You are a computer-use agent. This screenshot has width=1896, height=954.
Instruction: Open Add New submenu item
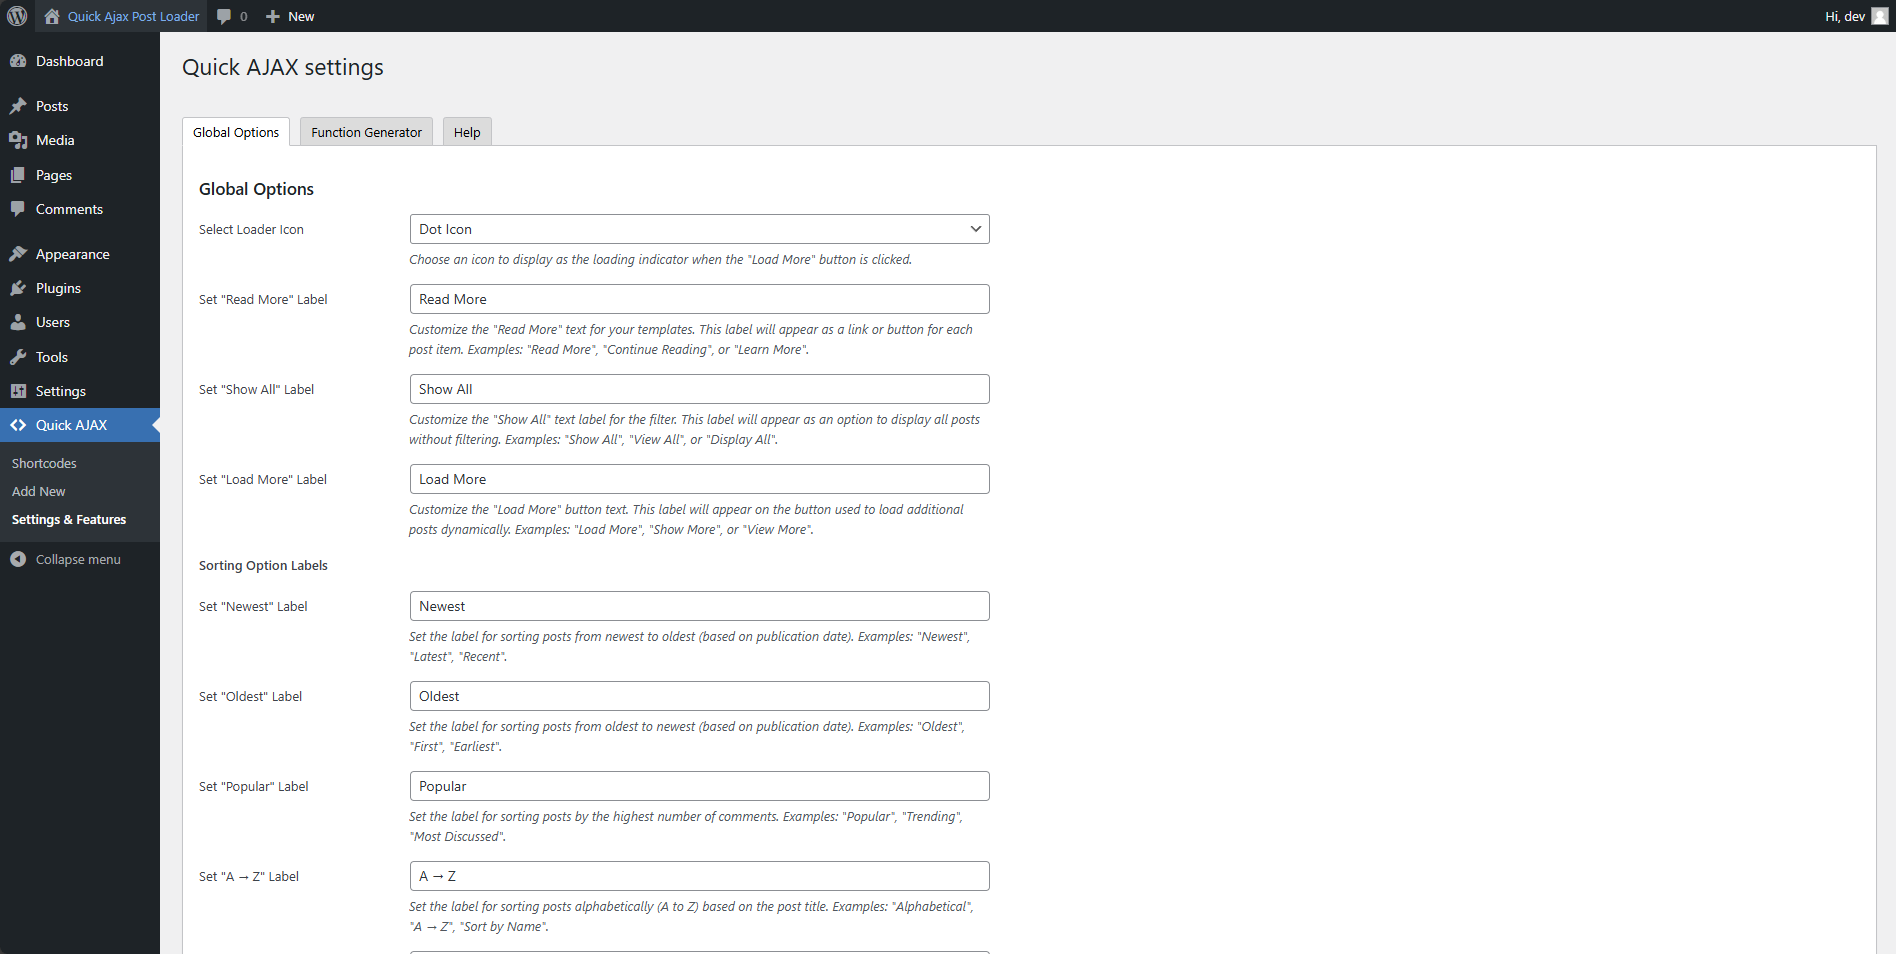click(x=39, y=491)
